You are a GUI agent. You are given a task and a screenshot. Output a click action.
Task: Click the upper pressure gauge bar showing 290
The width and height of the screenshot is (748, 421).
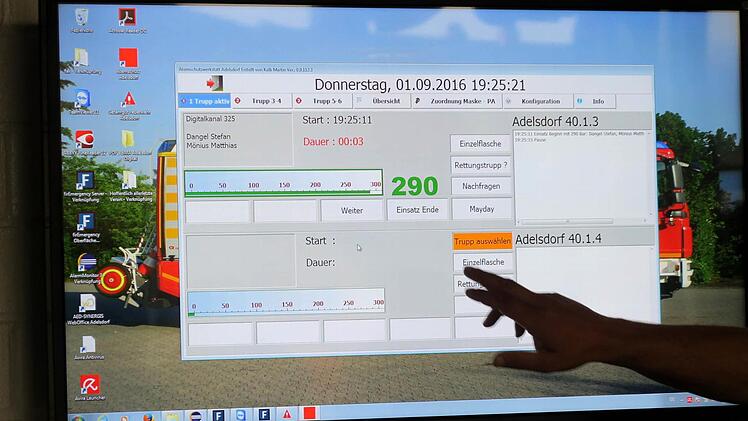pyautogui.click(x=283, y=183)
